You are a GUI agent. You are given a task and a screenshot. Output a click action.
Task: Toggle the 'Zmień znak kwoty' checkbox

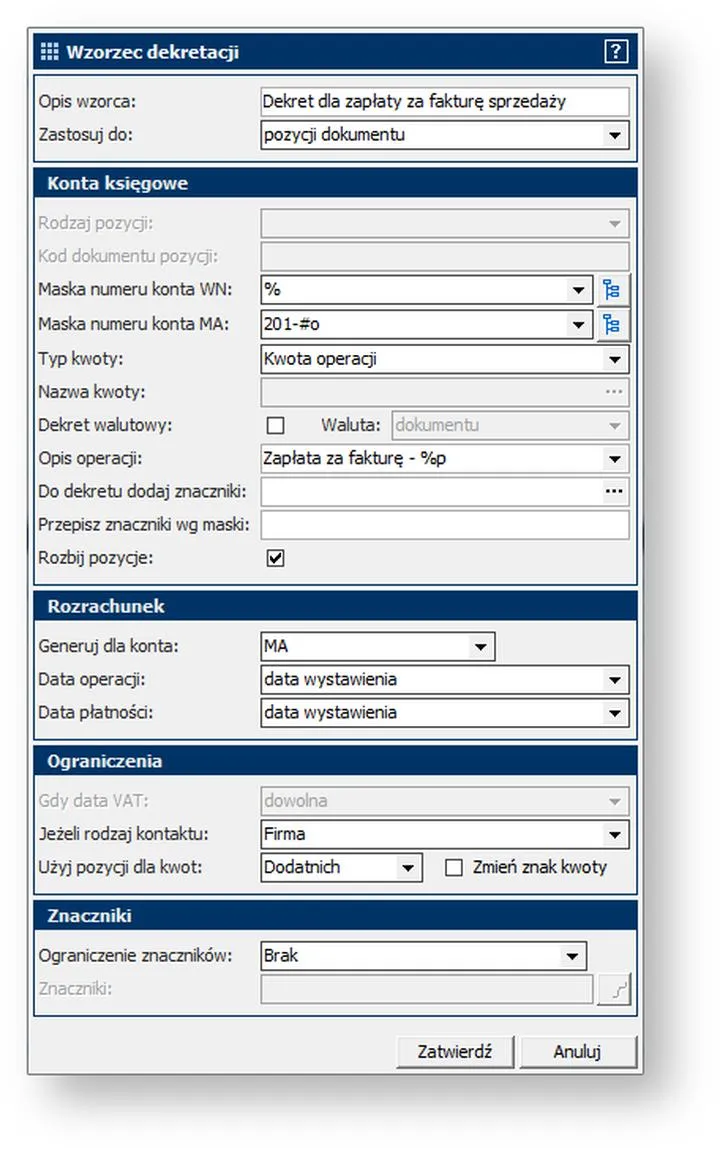tap(454, 867)
